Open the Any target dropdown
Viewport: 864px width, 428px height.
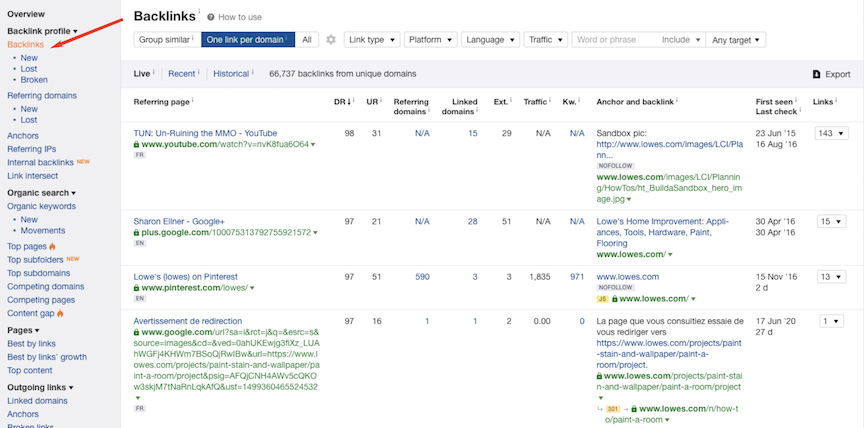735,40
